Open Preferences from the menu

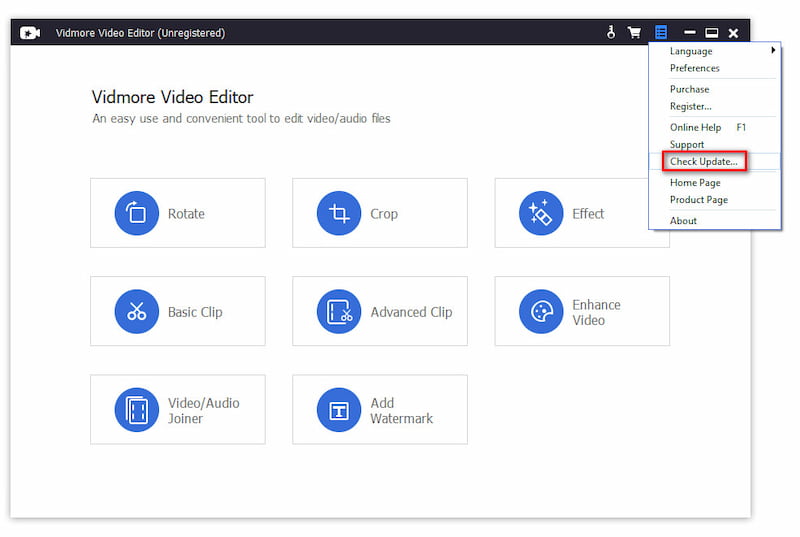click(694, 68)
